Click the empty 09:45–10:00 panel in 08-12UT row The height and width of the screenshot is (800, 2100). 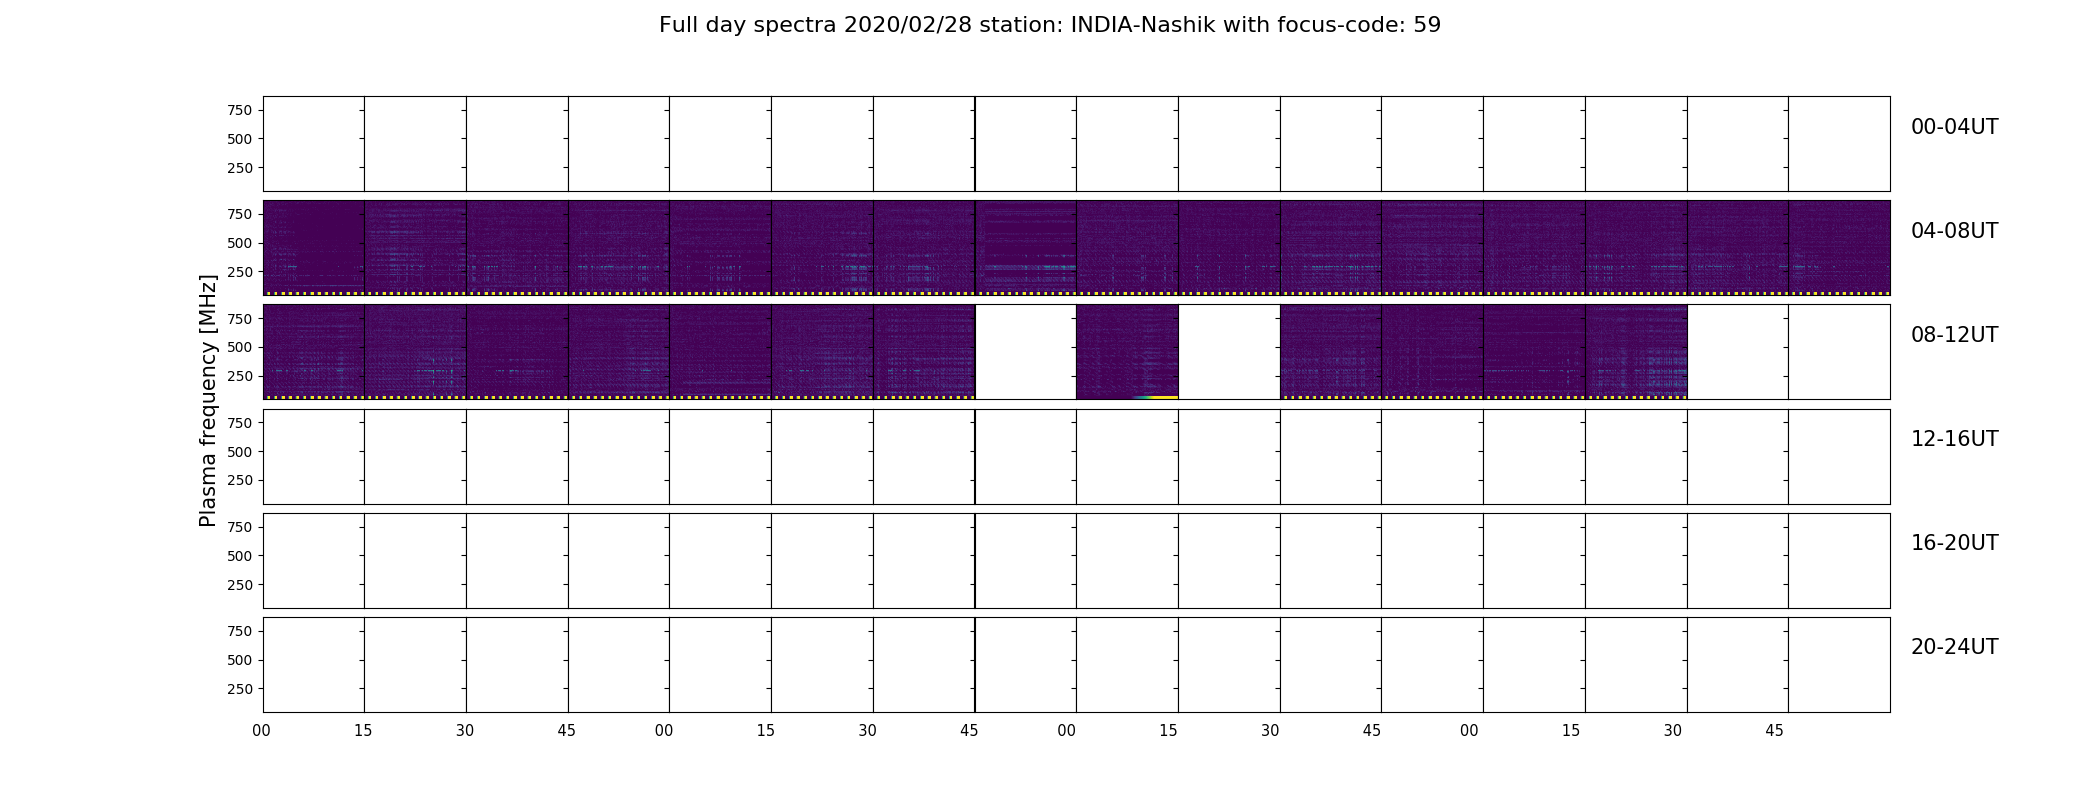coord(1026,352)
